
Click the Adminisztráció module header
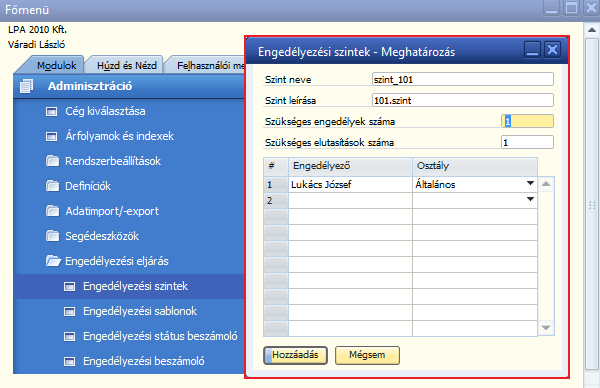pyautogui.click(x=129, y=86)
